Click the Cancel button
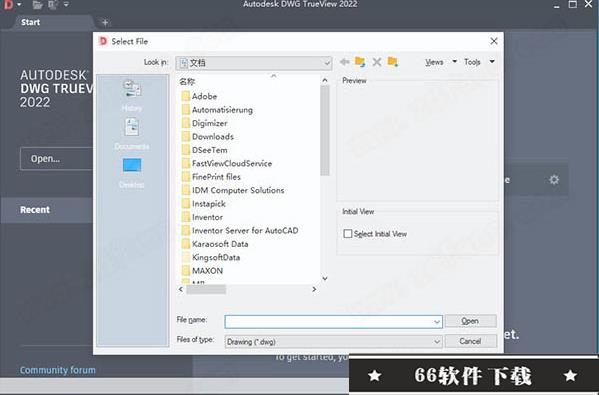Image resolution: width=599 pixels, height=395 pixels. pyautogui.click(x=471, y=341)
